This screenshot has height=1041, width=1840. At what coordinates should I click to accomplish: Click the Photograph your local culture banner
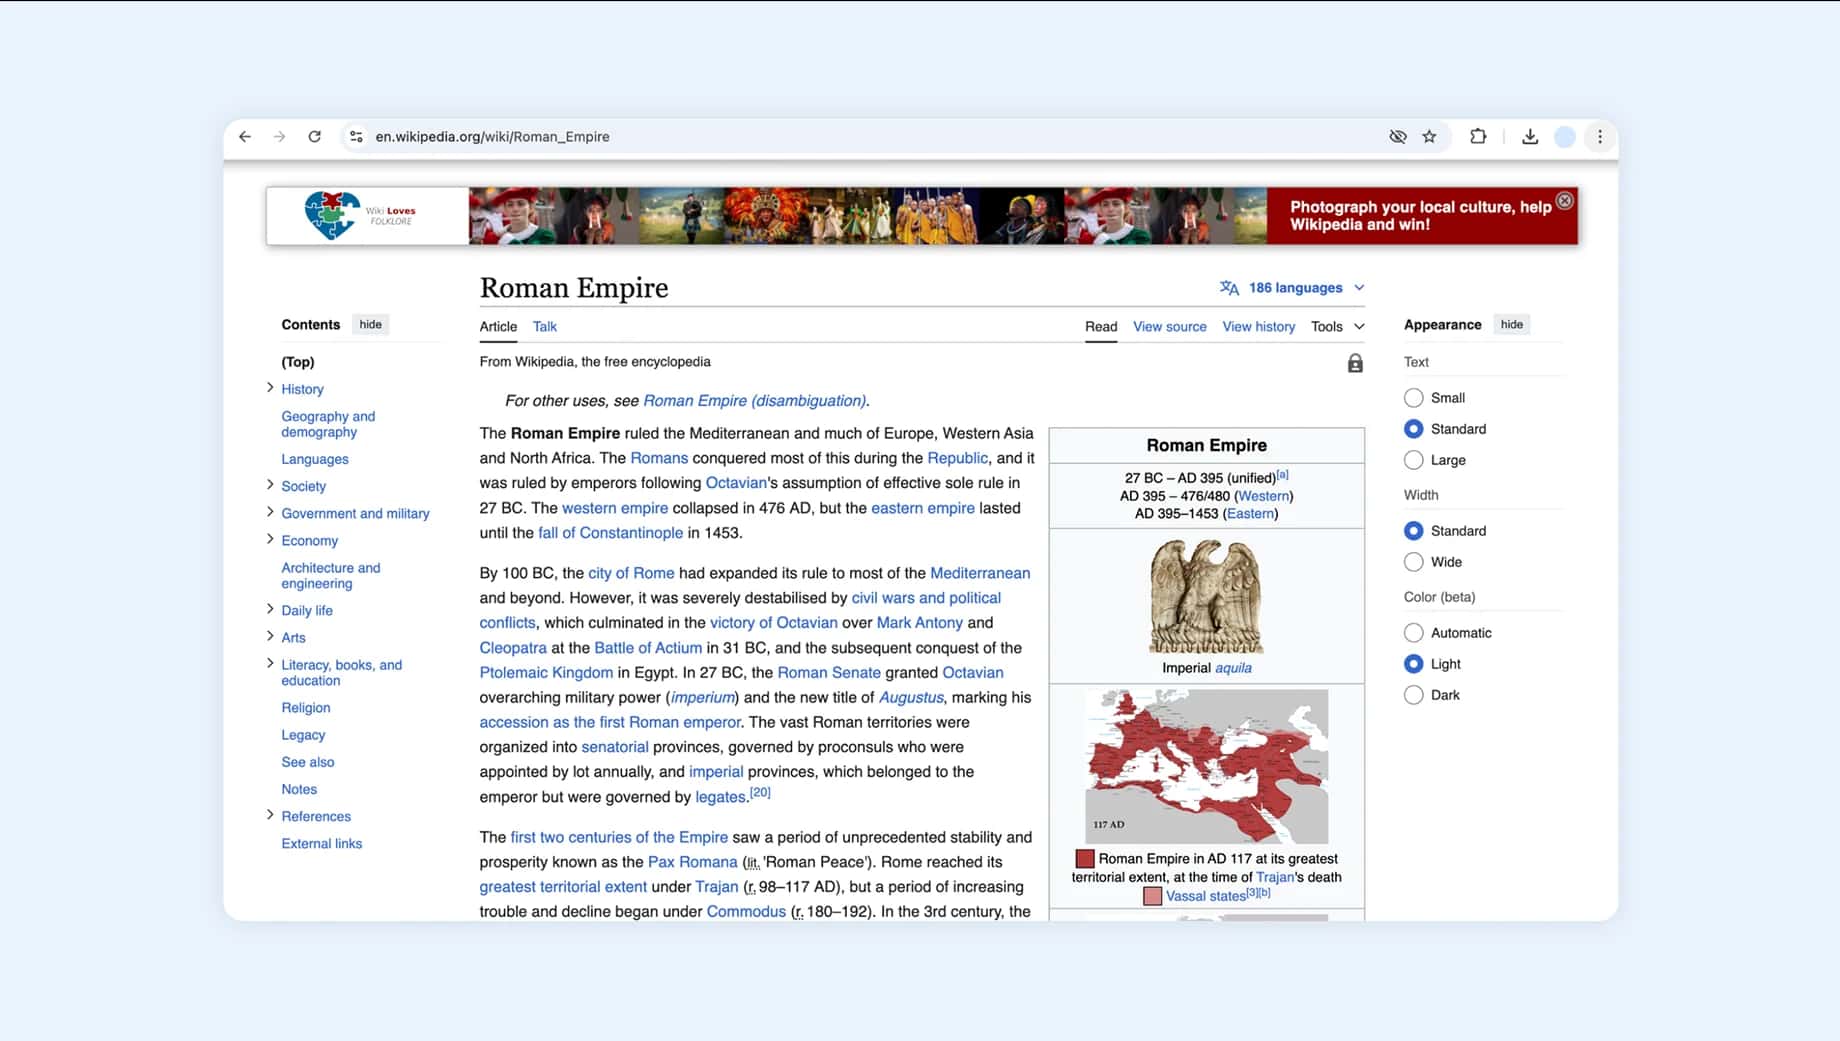1420,216
